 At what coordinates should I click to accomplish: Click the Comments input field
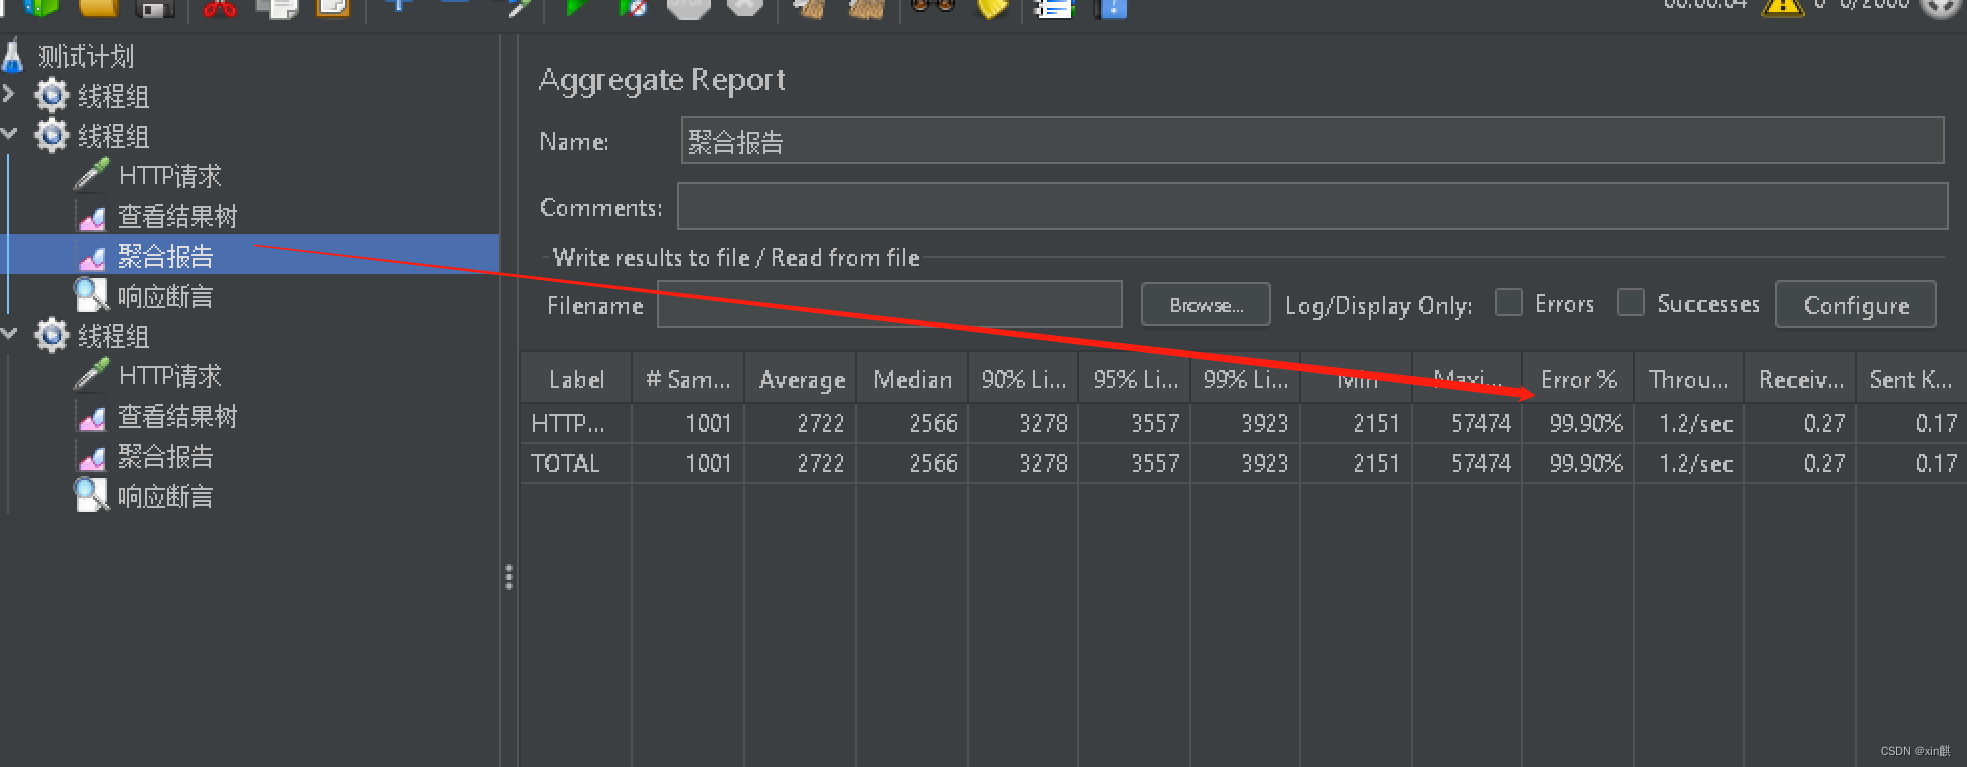click(1312, 207)
